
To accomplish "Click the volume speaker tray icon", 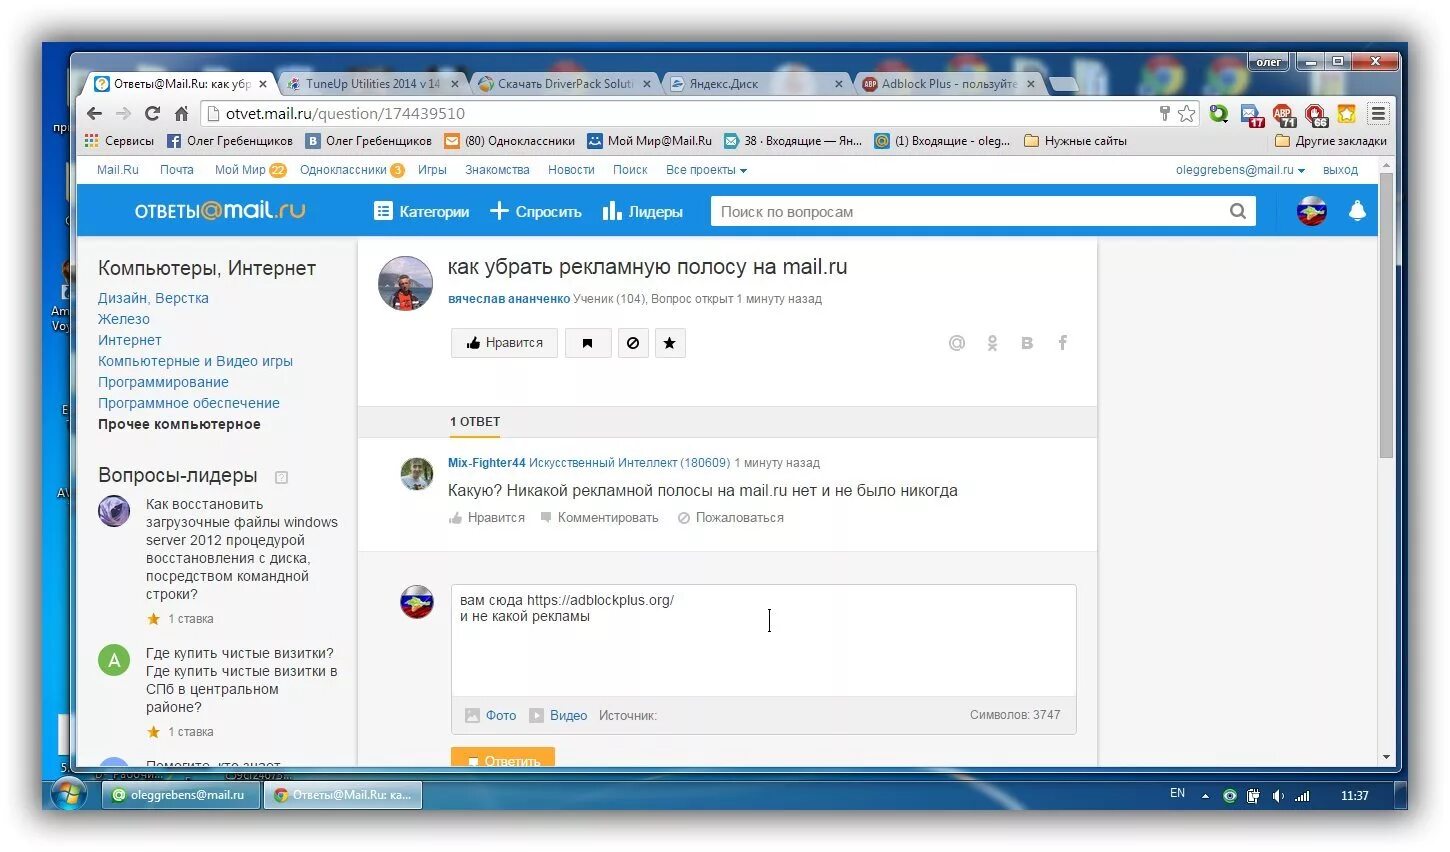I will [x=1278, y=796].
